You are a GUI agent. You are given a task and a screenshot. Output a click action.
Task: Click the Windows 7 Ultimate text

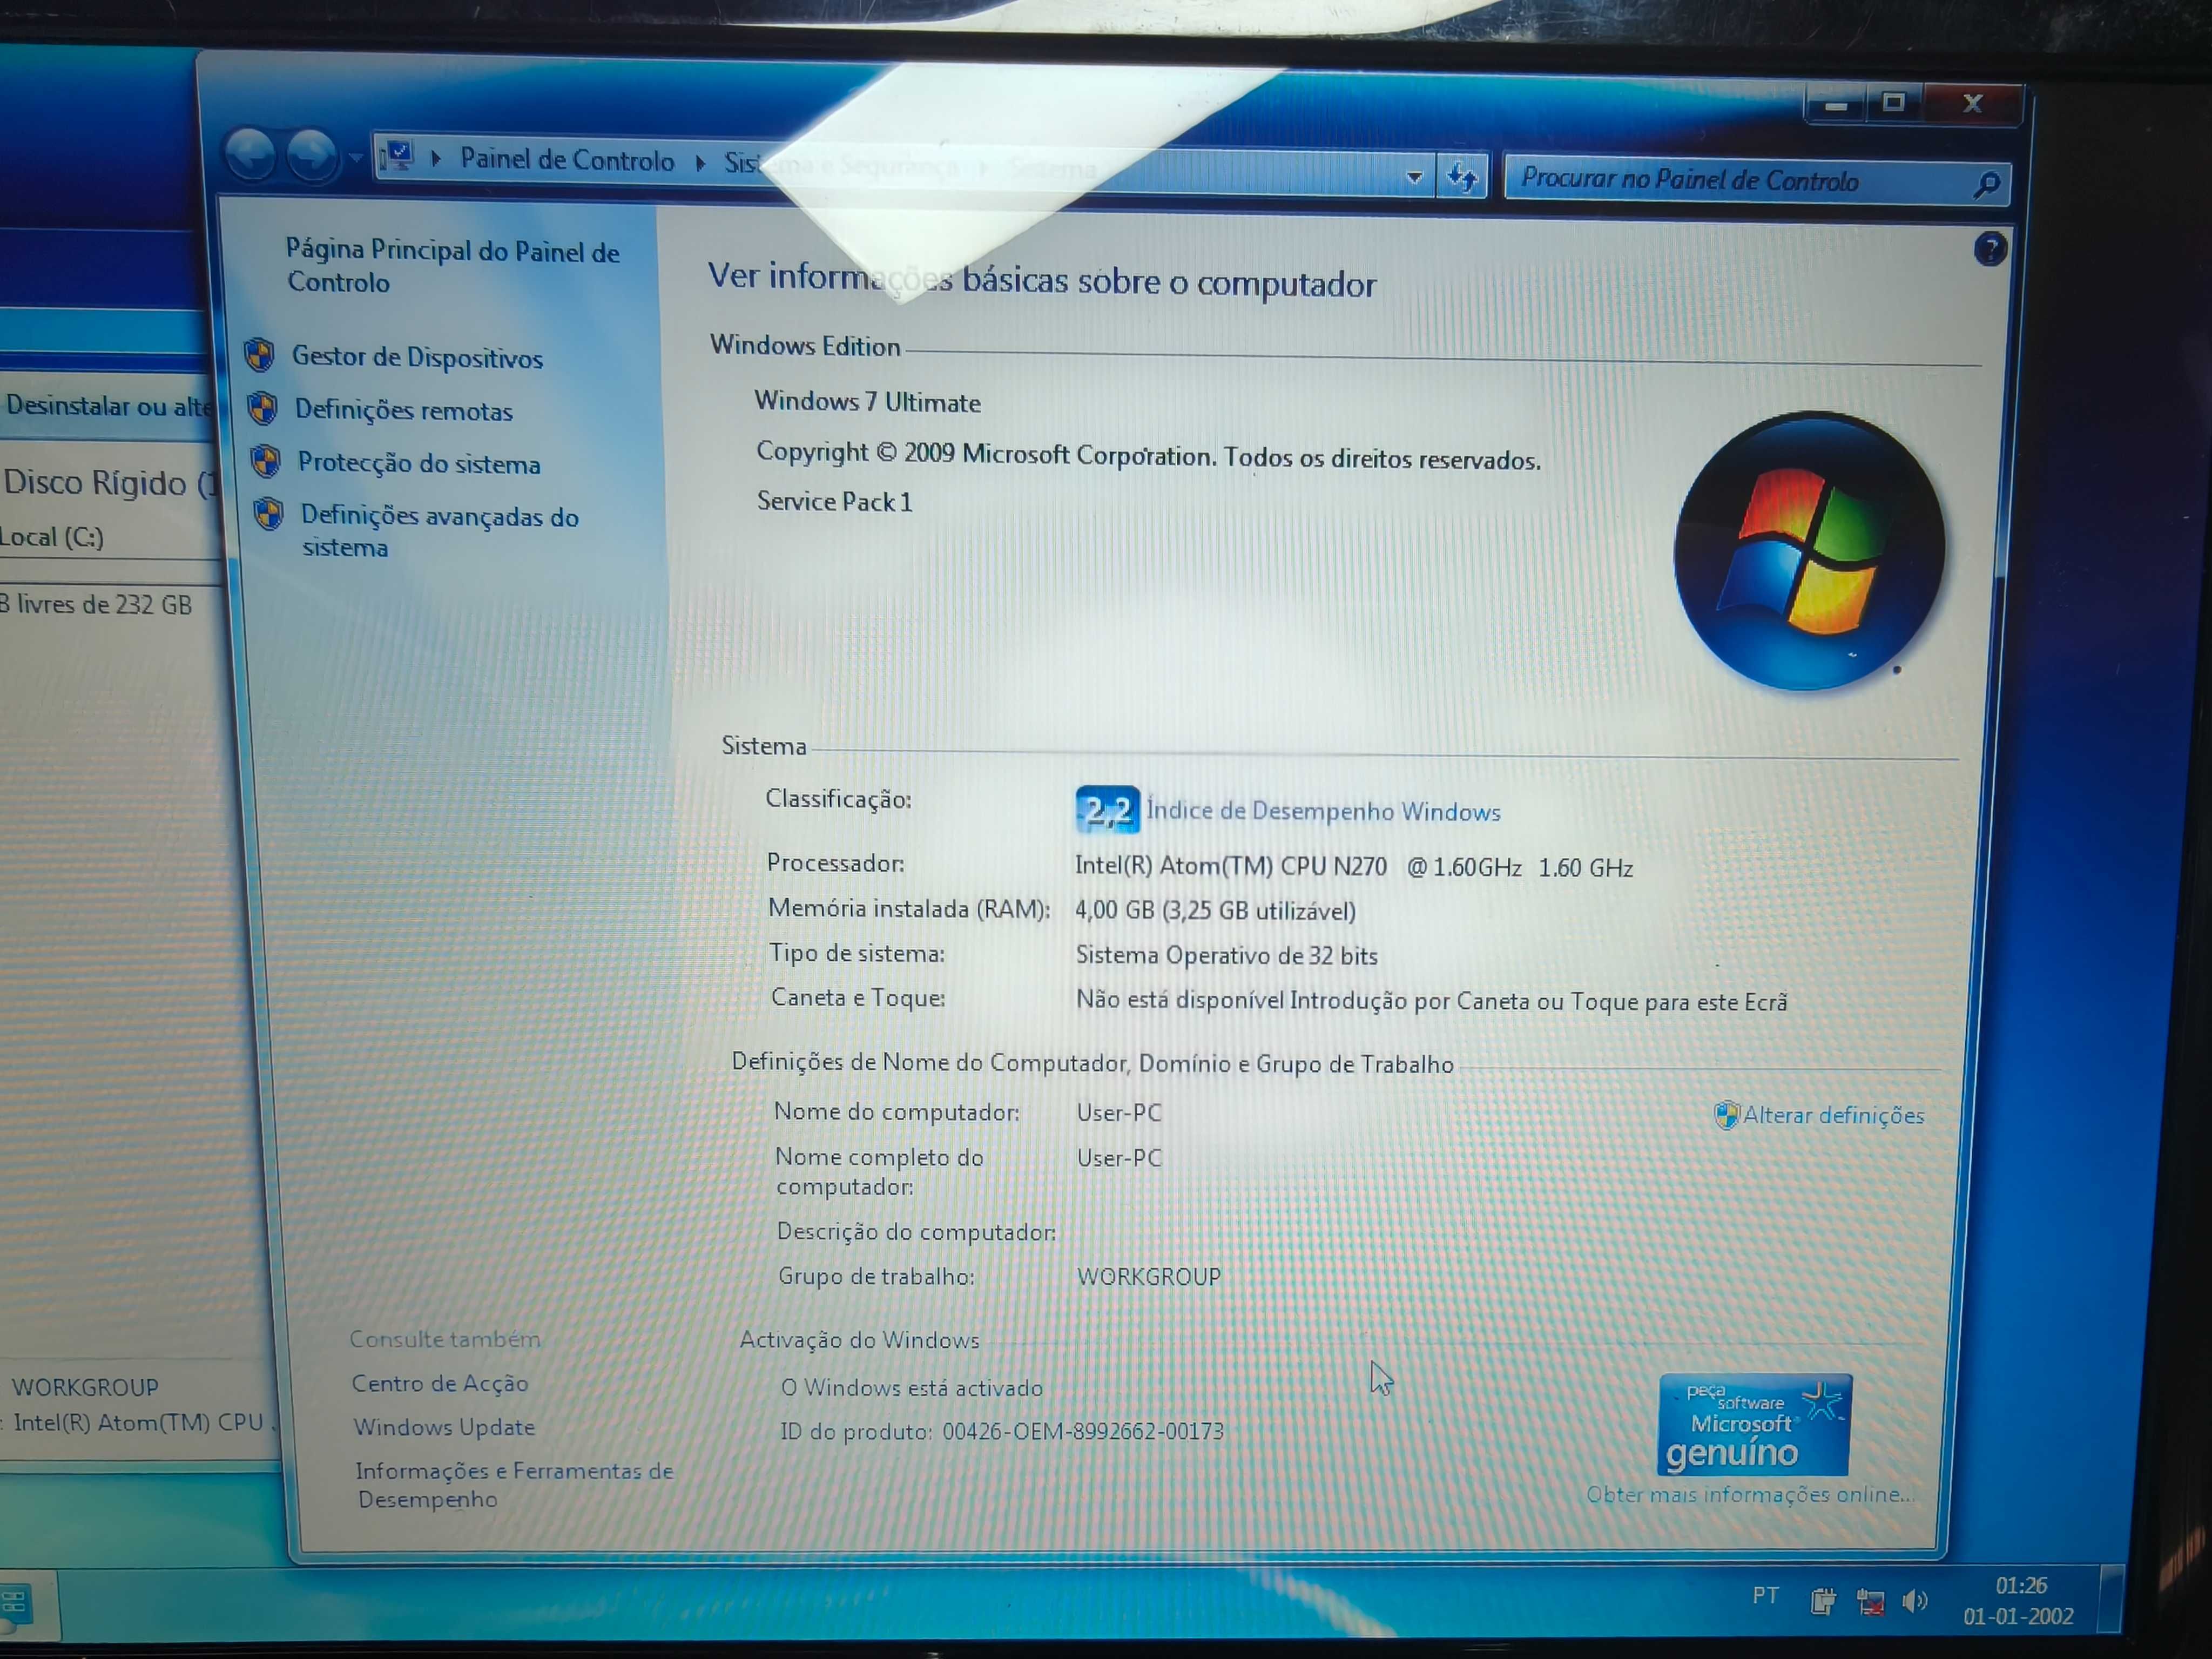[867, 402]
